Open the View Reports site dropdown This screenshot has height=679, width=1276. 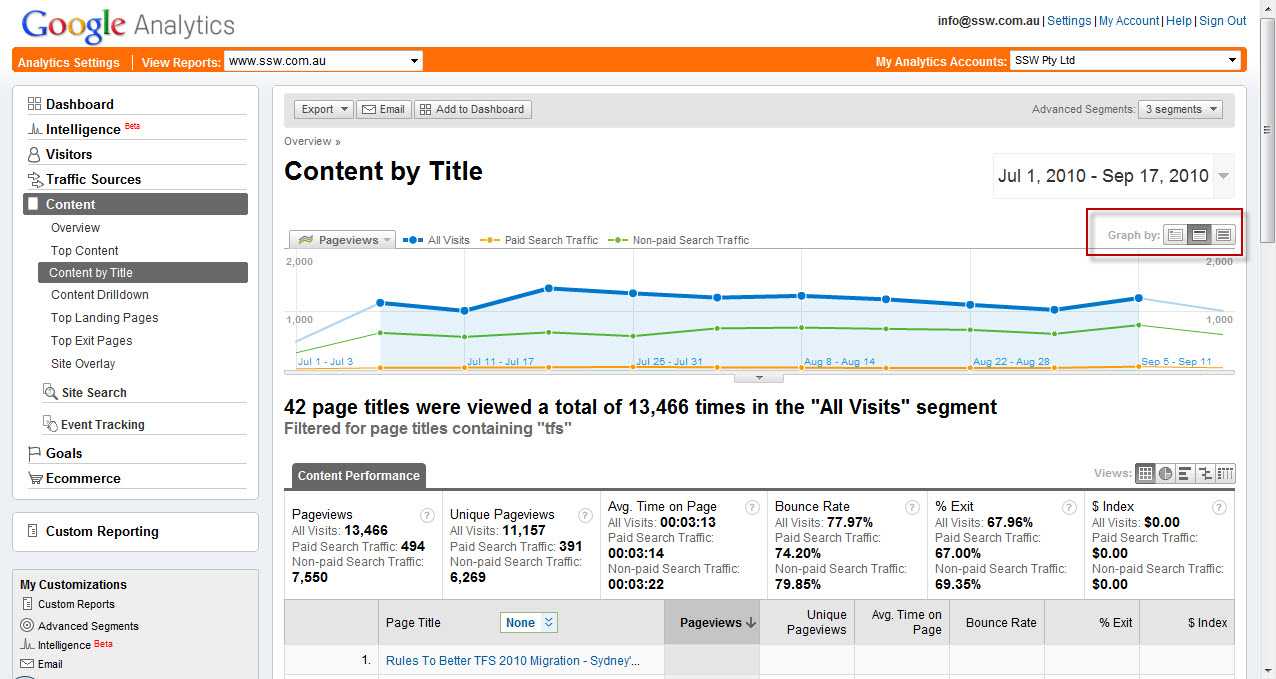click(x=323, y=61)
